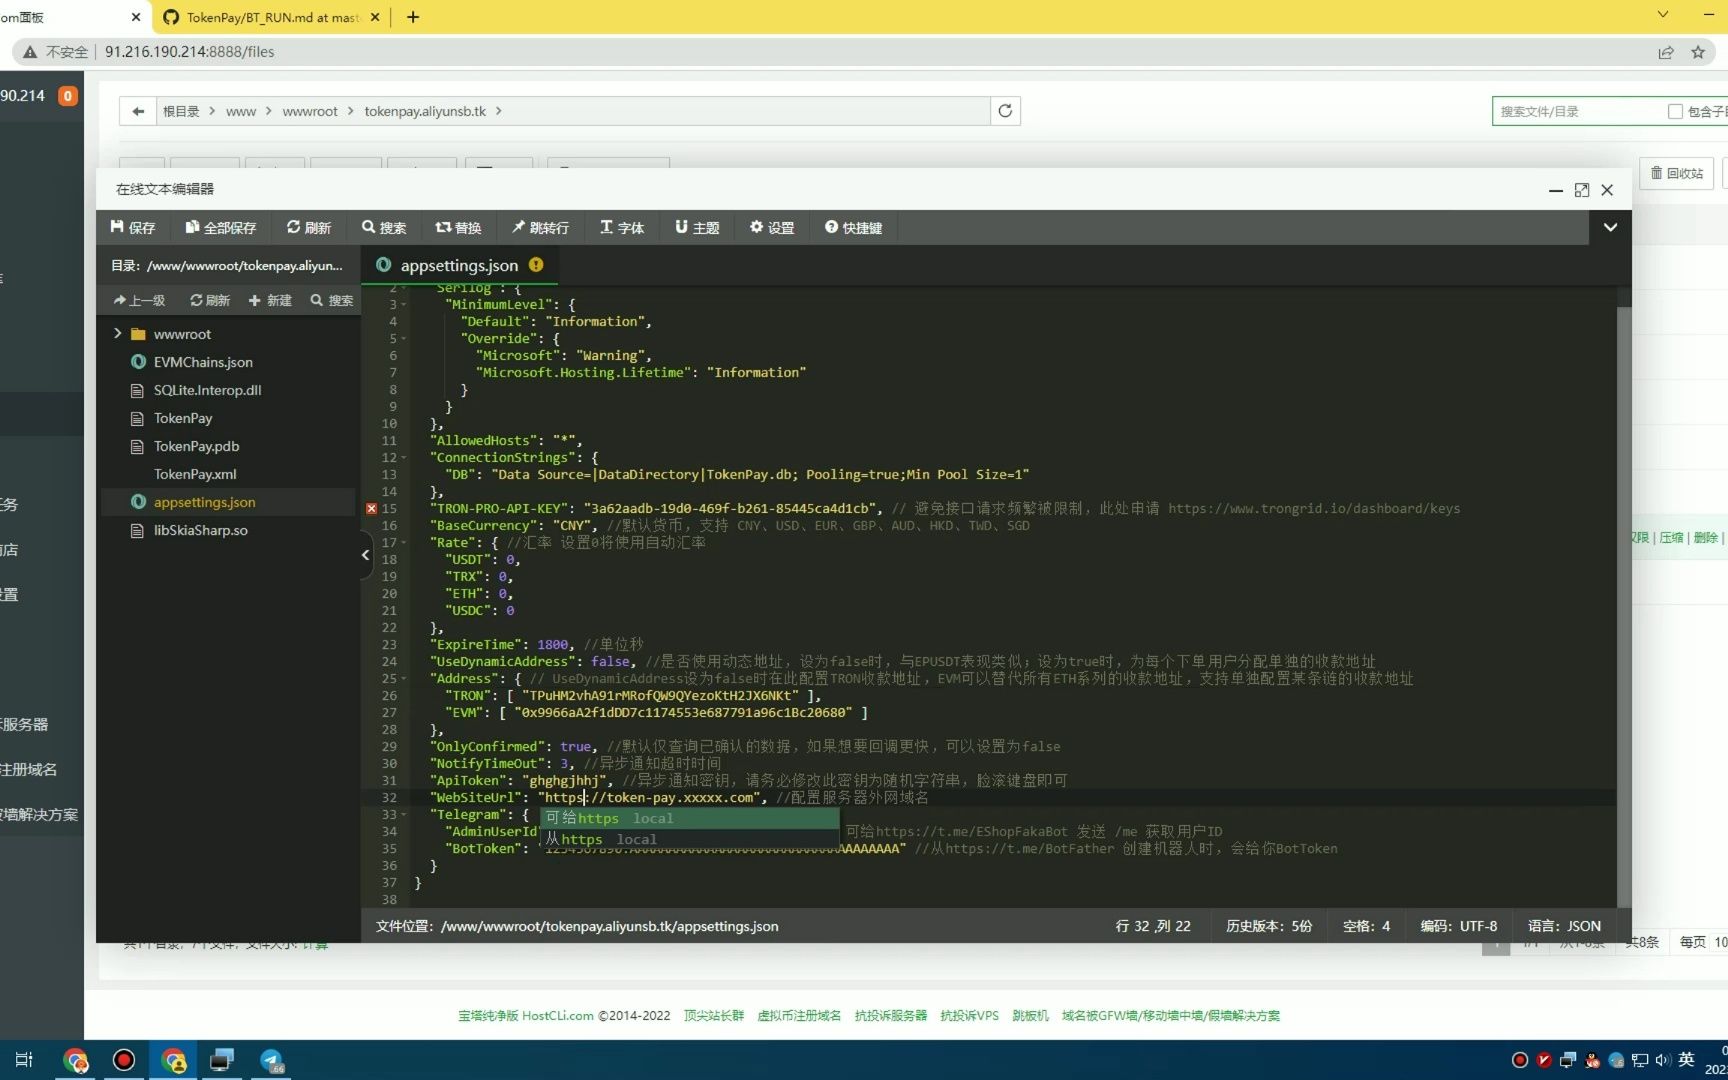This screenshot has height=1080, width=1728.
Task: Maximize the online text editor dialog
Action: [x=1582, y=190]
